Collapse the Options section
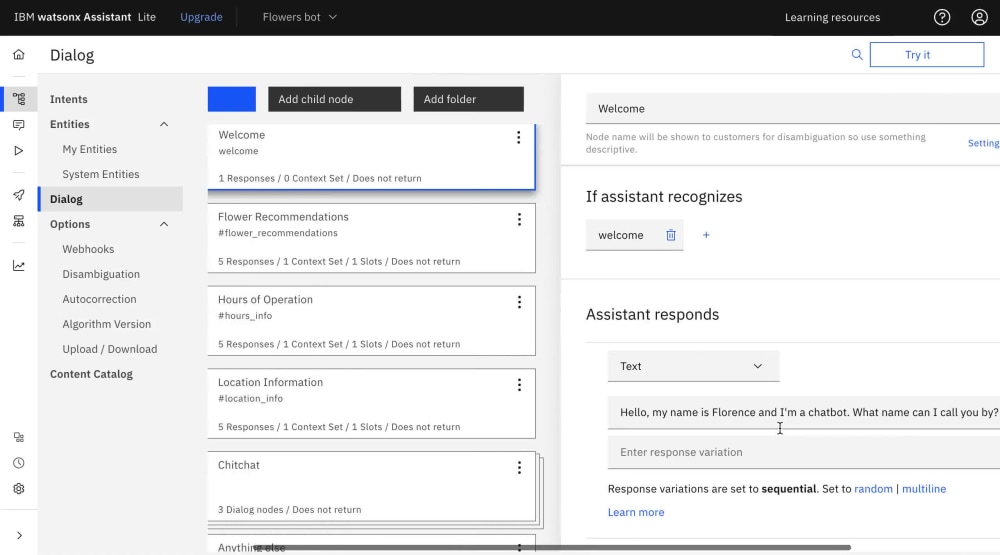 click(x=164, y=224)
